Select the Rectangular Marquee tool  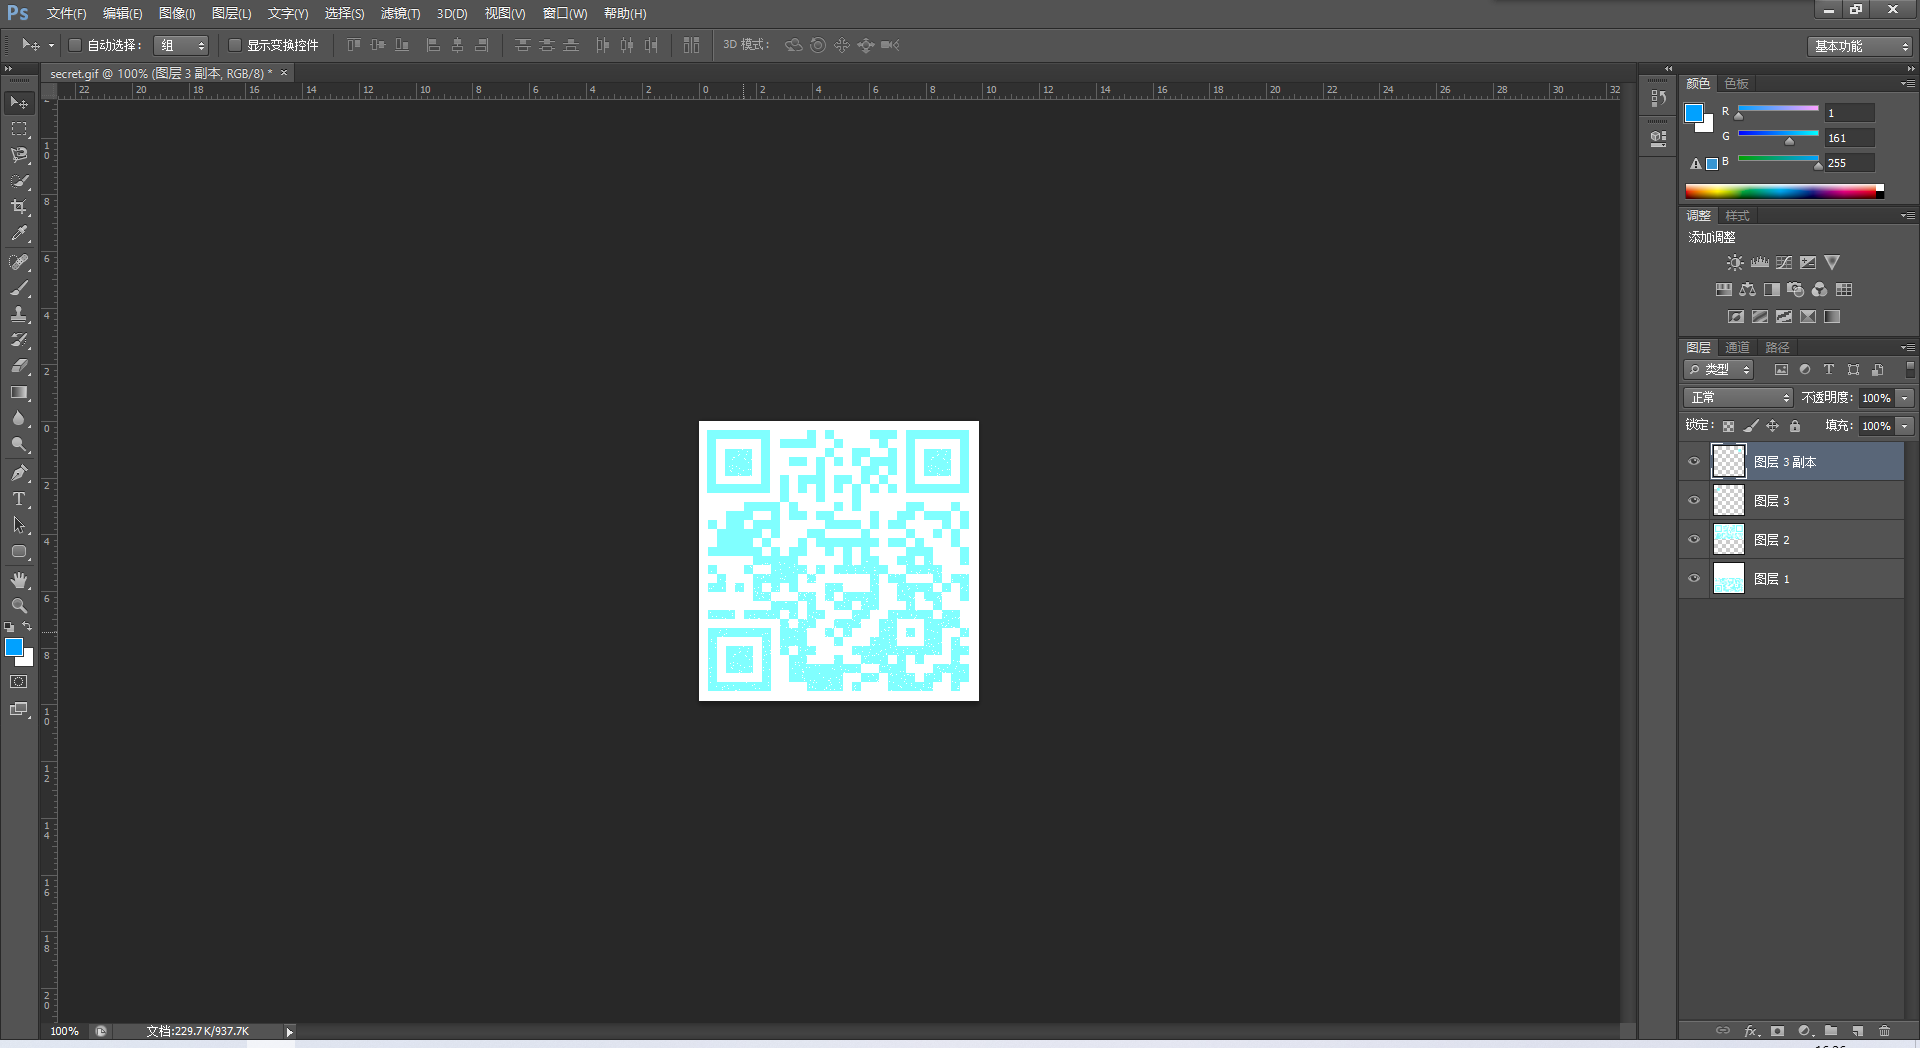(19, 129)
